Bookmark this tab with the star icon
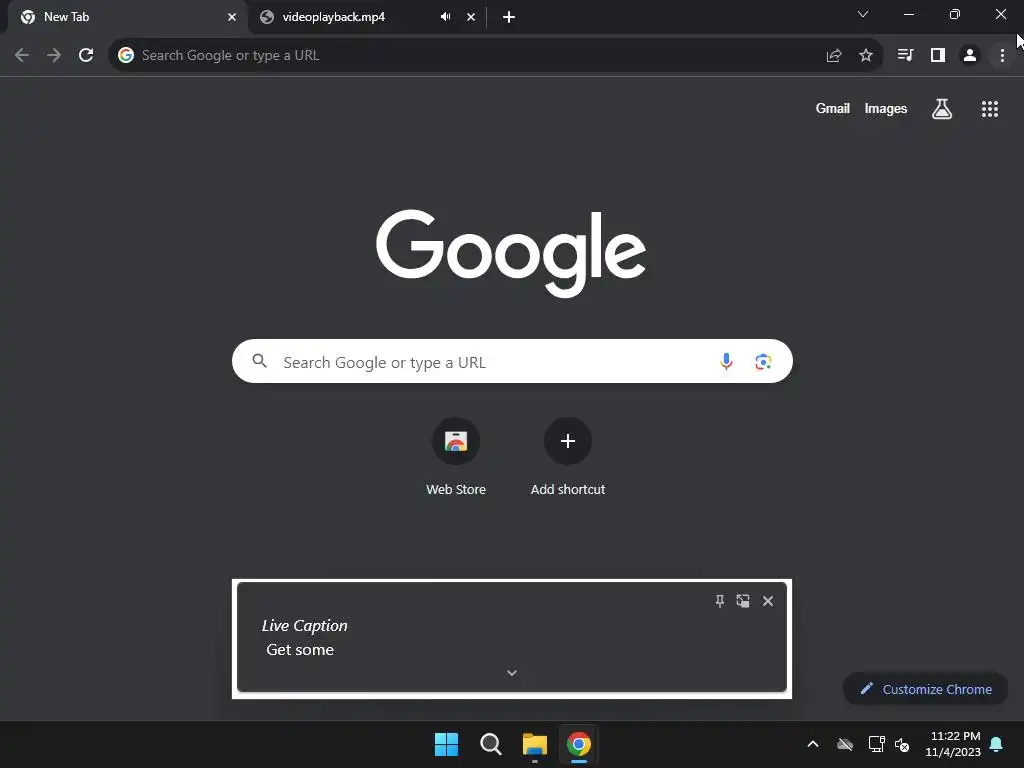 point(865,56)
